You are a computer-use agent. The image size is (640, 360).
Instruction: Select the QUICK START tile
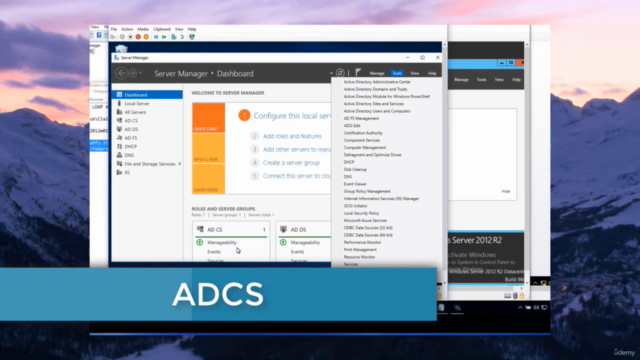tap(209, 118)
